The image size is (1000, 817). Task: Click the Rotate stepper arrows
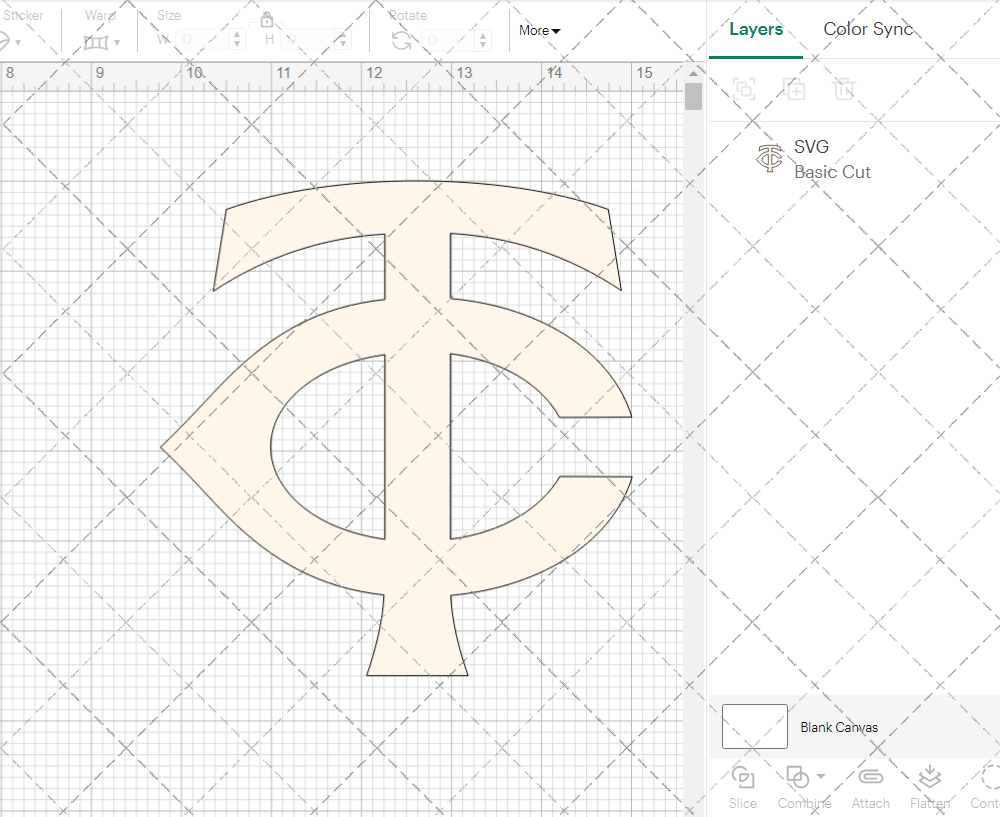(x=483, y=40)
